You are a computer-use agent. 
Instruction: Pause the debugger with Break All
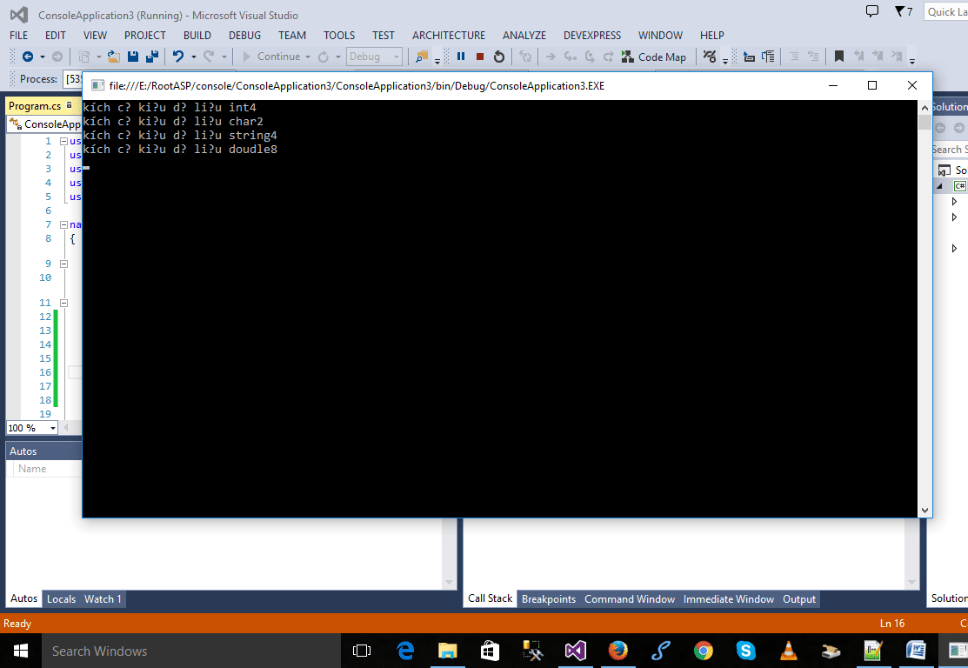tap(461, 57)
